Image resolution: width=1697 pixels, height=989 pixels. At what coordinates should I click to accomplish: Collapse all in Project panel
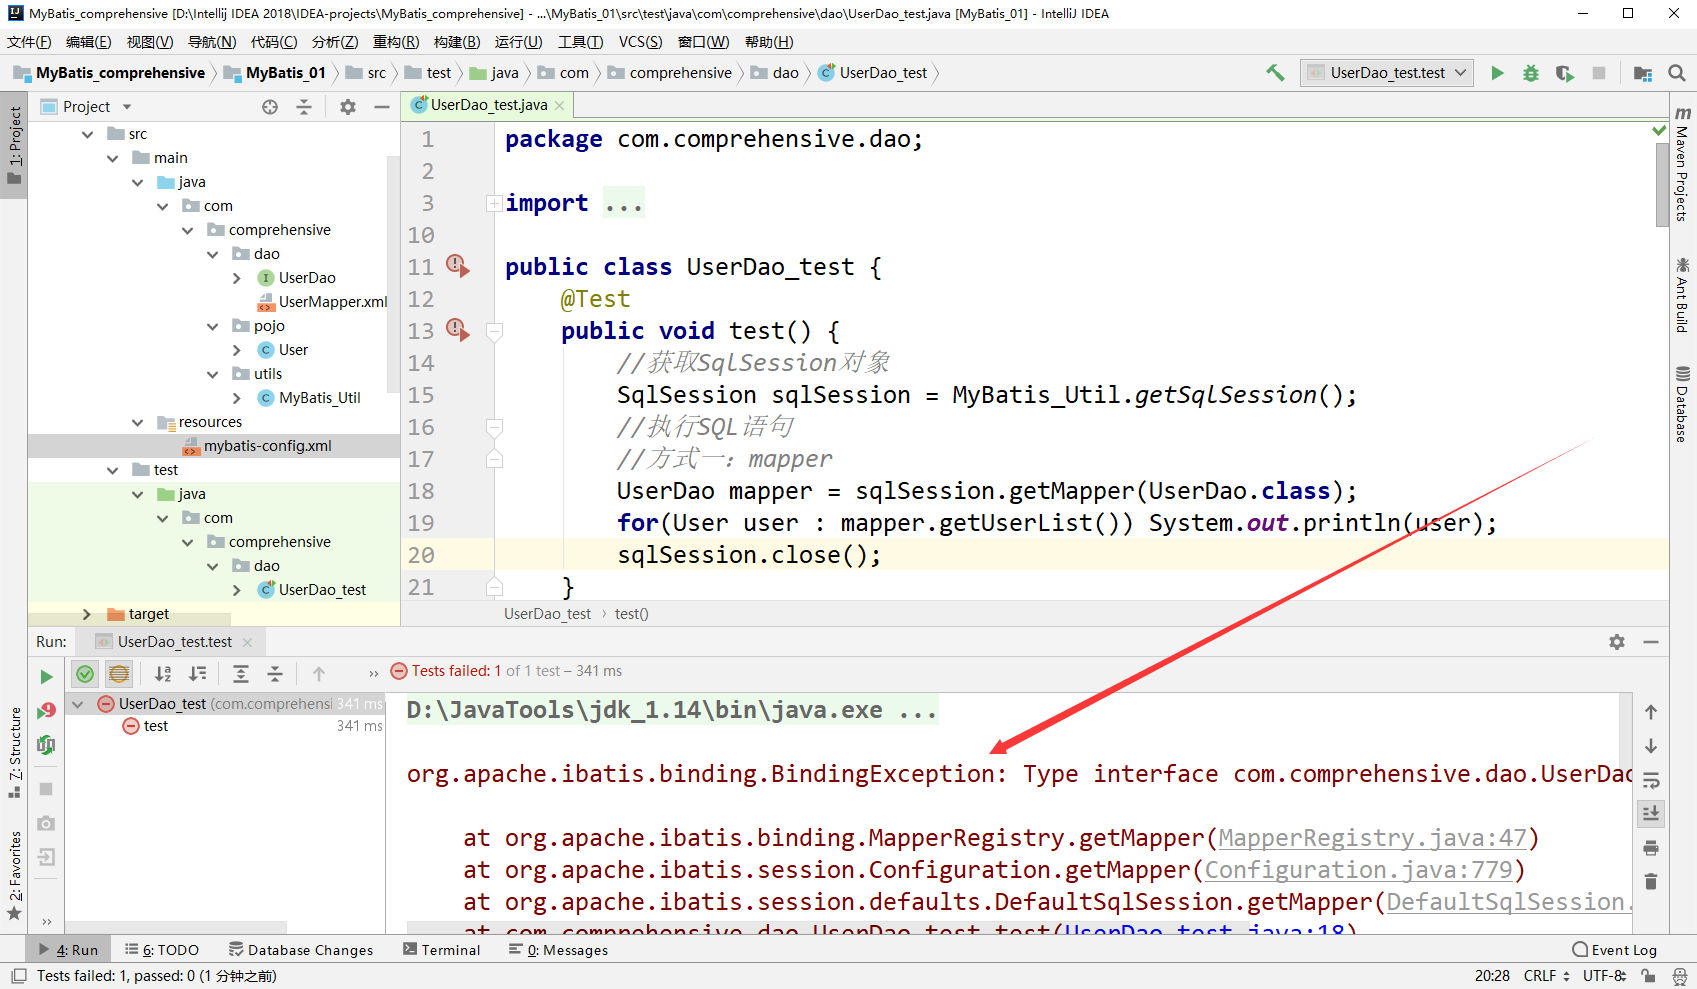(304, 107)
